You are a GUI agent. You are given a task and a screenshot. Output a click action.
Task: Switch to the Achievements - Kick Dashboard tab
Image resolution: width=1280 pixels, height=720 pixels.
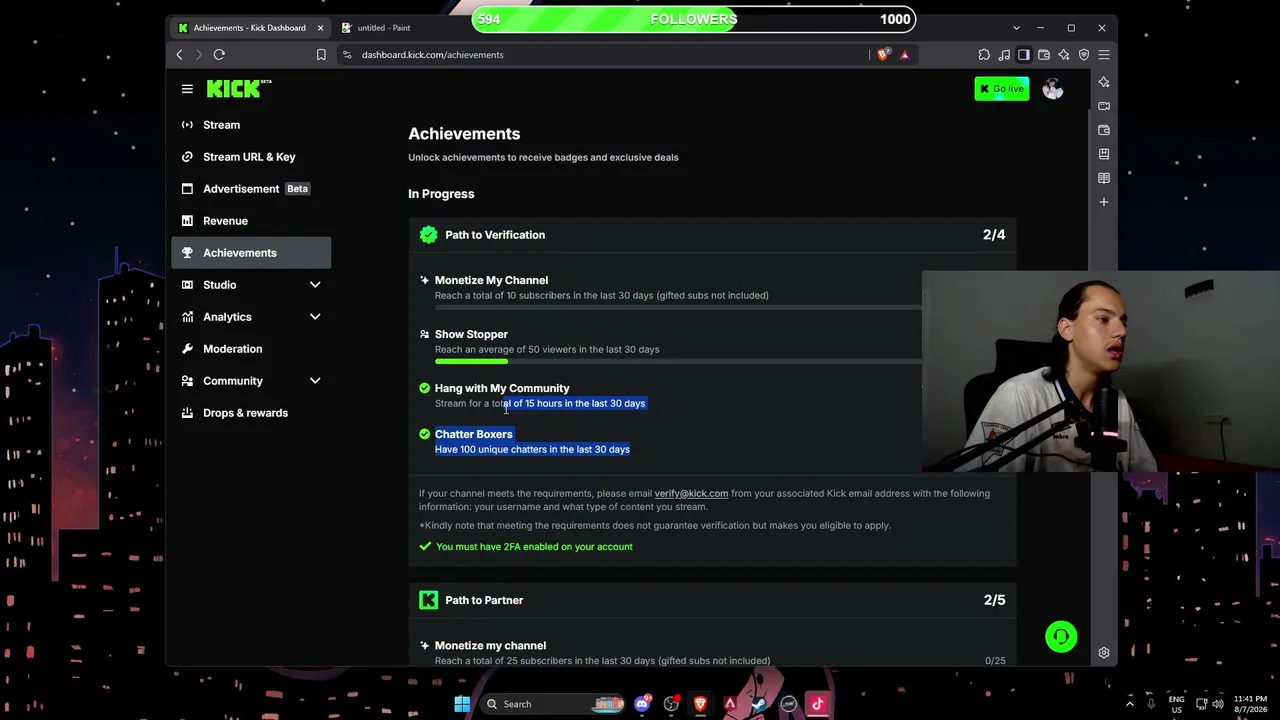coord(250,28)
